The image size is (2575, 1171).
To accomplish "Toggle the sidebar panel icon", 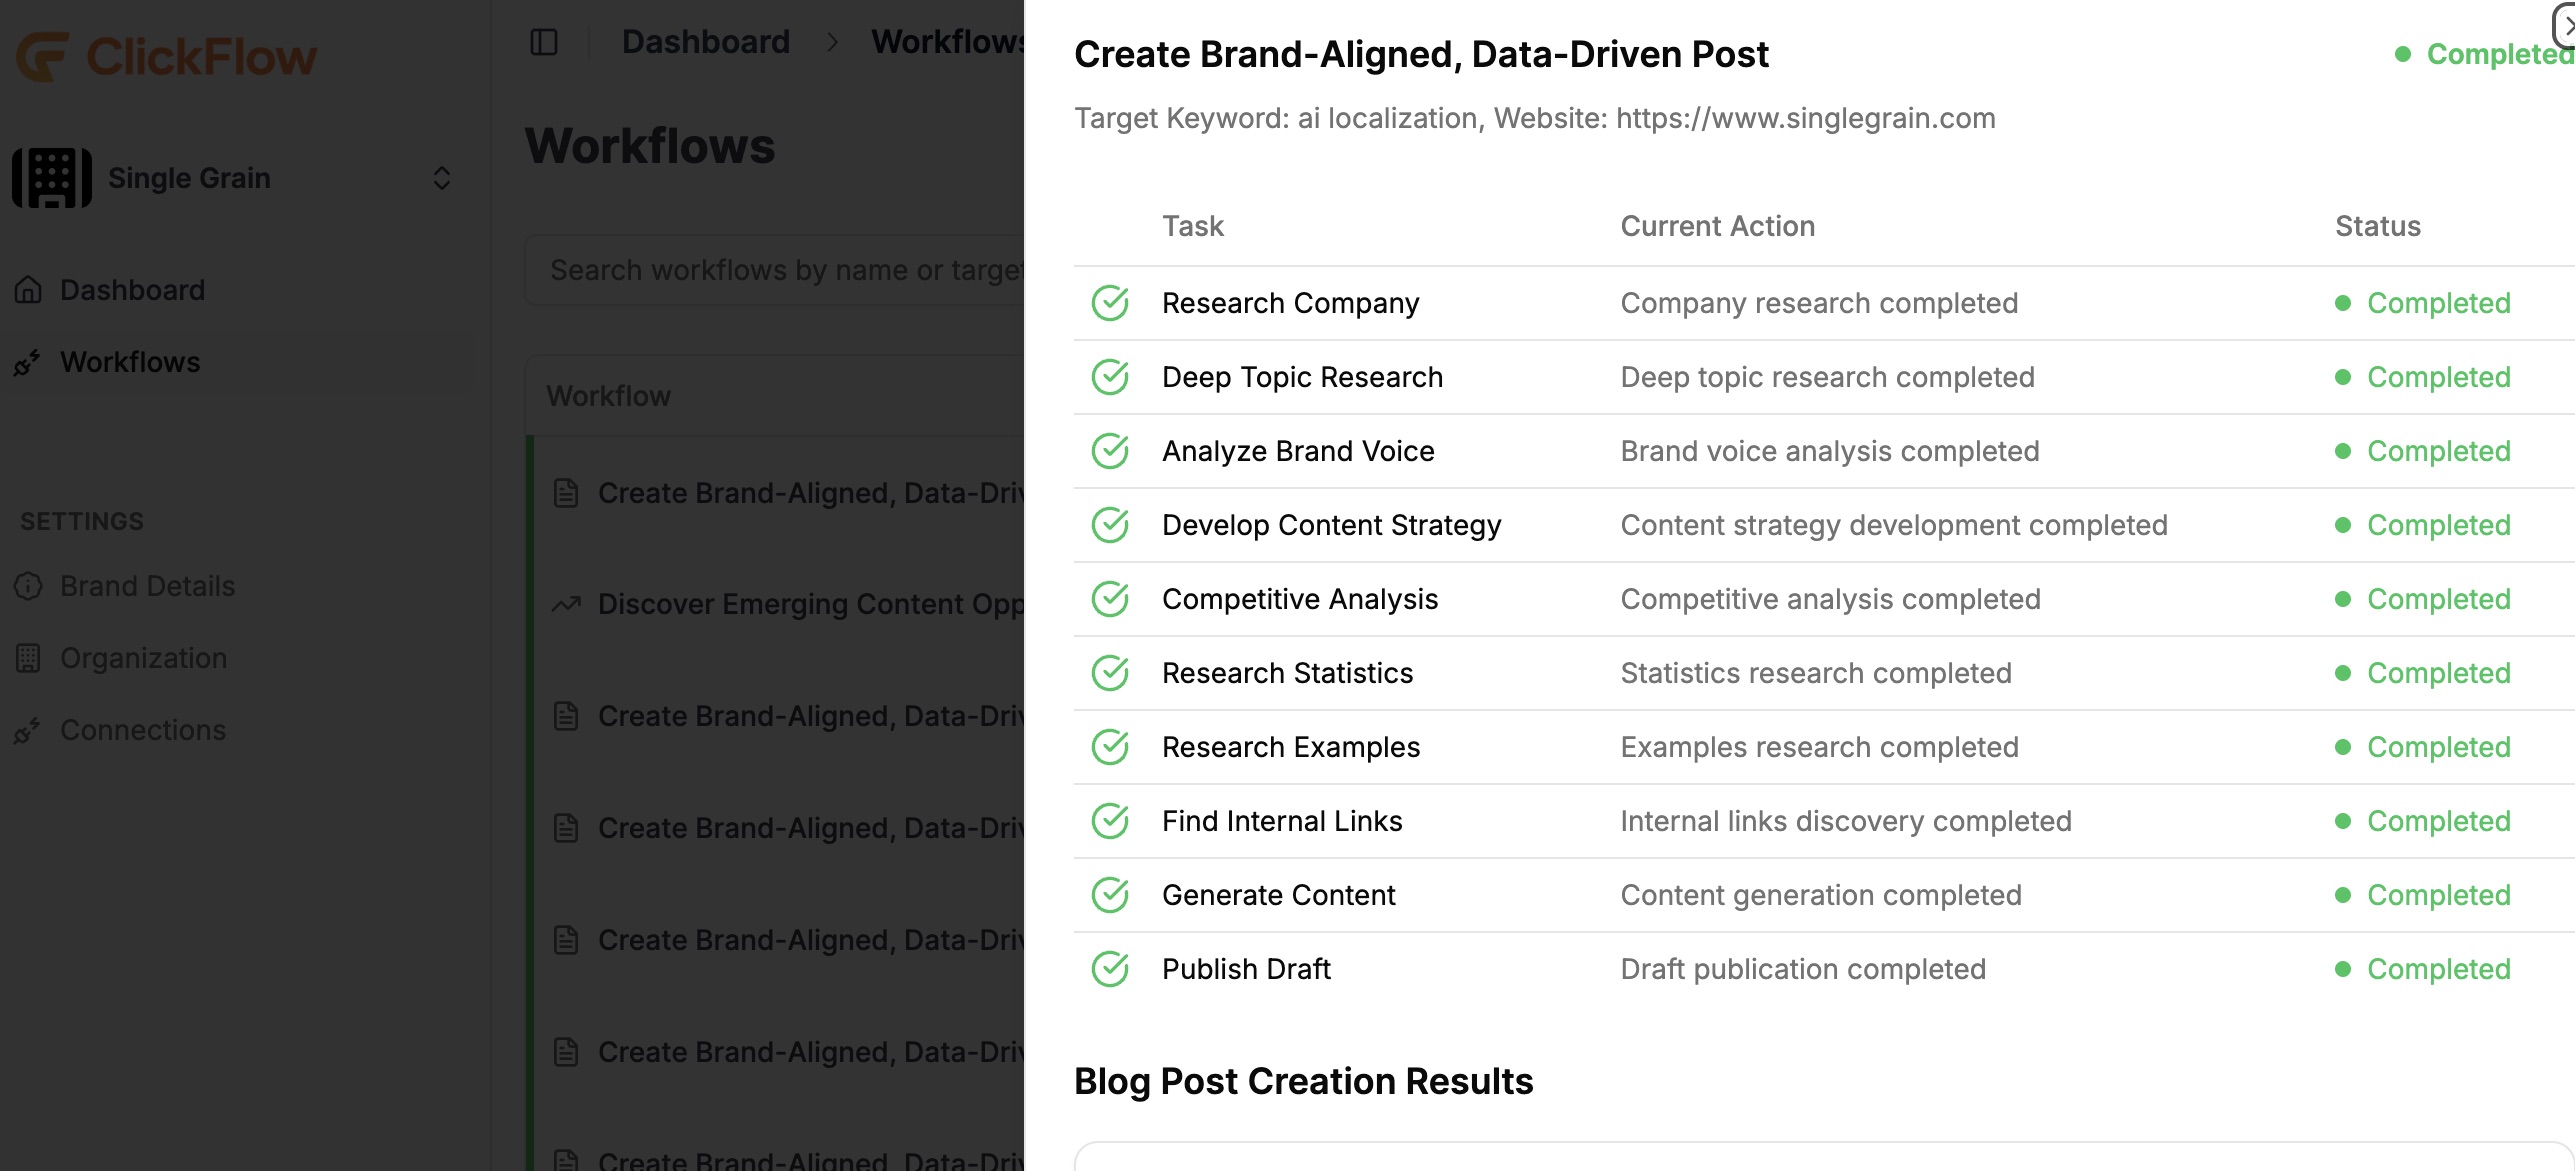I will coord(544,42).
